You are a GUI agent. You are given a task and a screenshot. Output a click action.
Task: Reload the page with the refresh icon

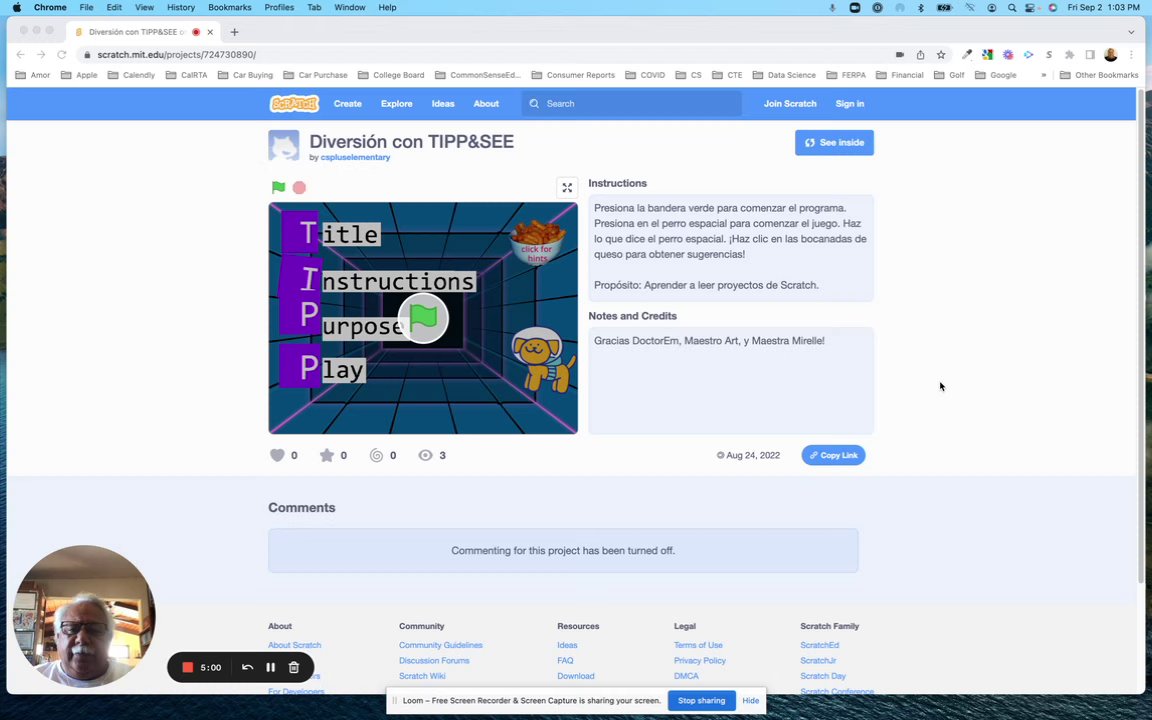pos(62,54)
